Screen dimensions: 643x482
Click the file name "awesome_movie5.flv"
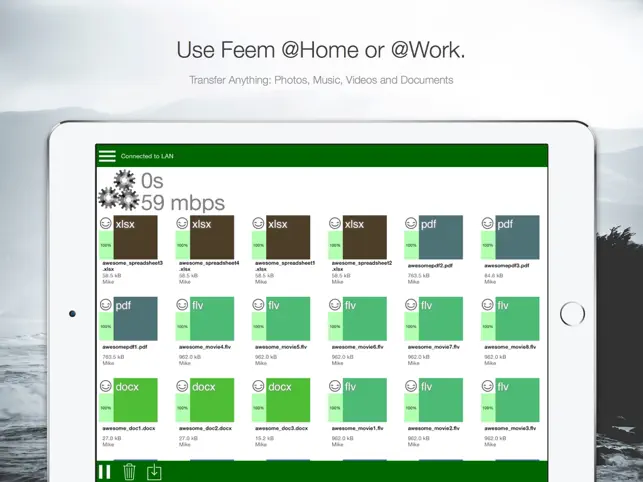click(281, 347)
